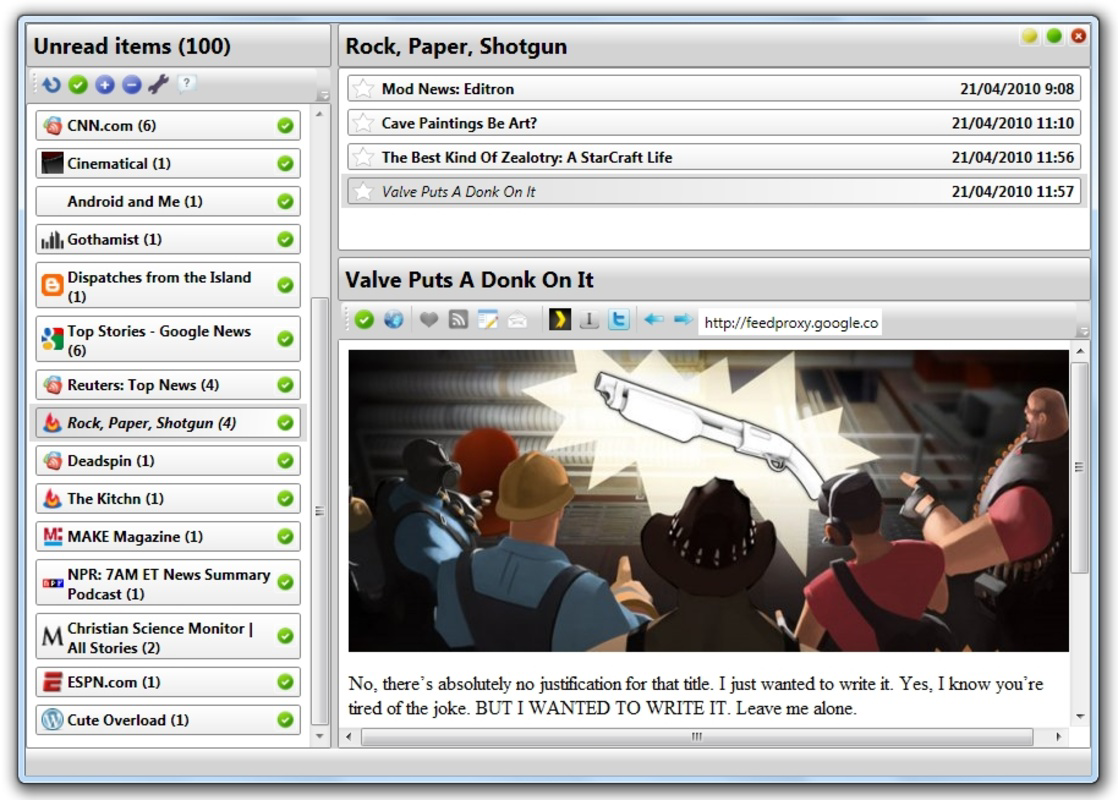Open Top Stories - Google News feed
Image resolution: width=1118 pixels, height=800 pixels.
[x=168, y=339]
